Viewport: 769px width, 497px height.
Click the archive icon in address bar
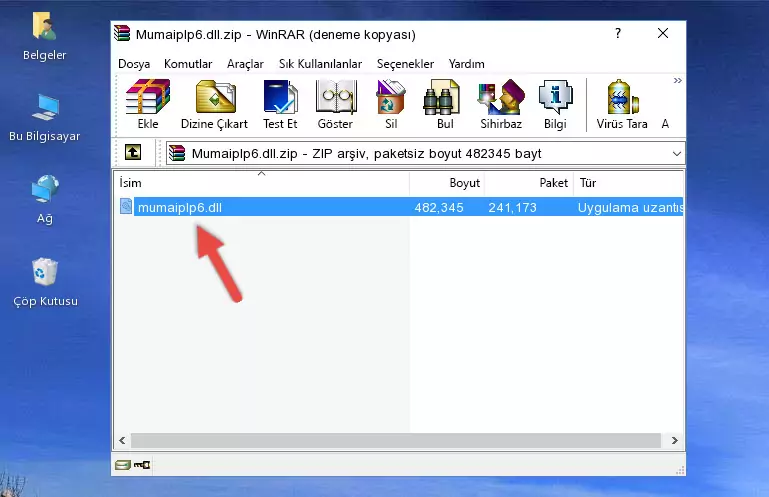[177, 153]
